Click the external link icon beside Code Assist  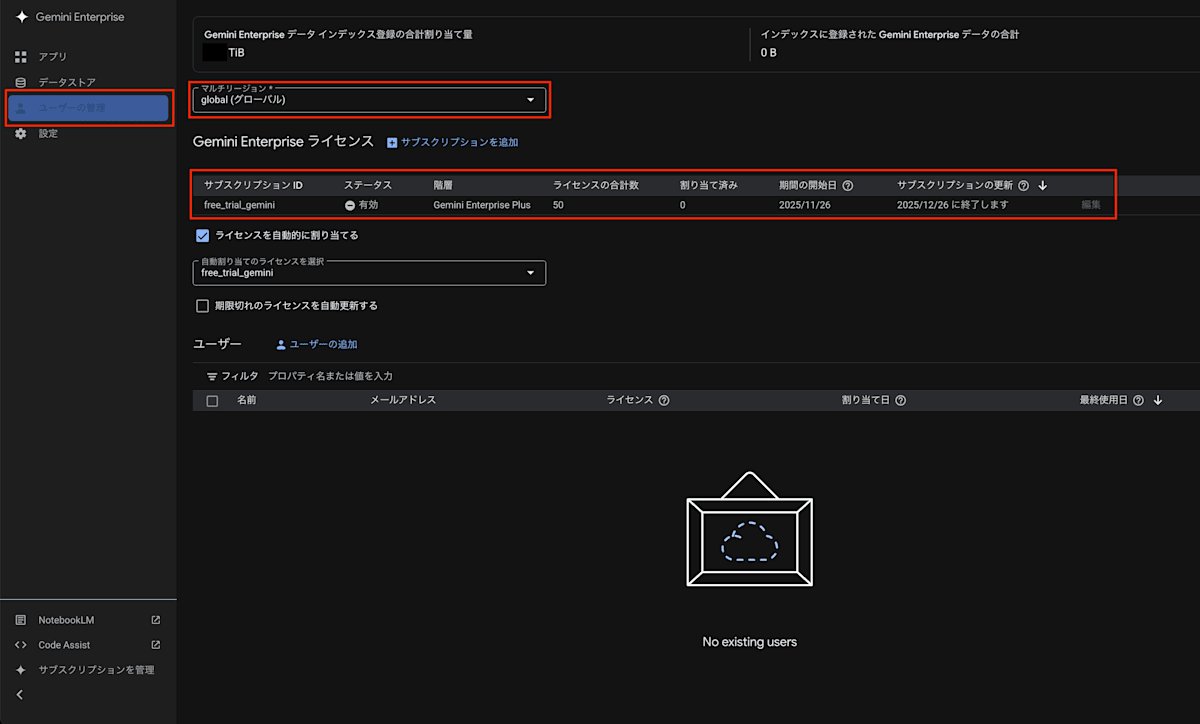(x=155, y=645)
